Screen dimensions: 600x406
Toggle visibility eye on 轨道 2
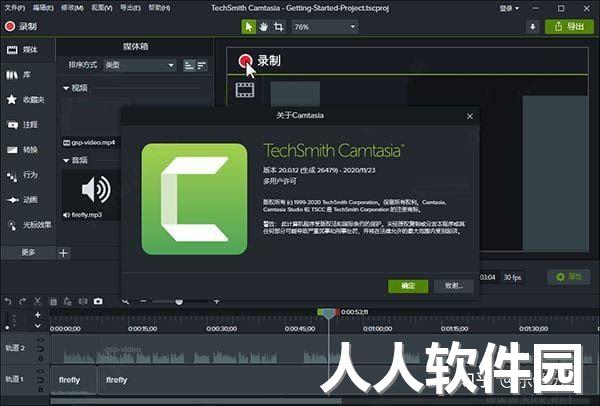(40, 339)
